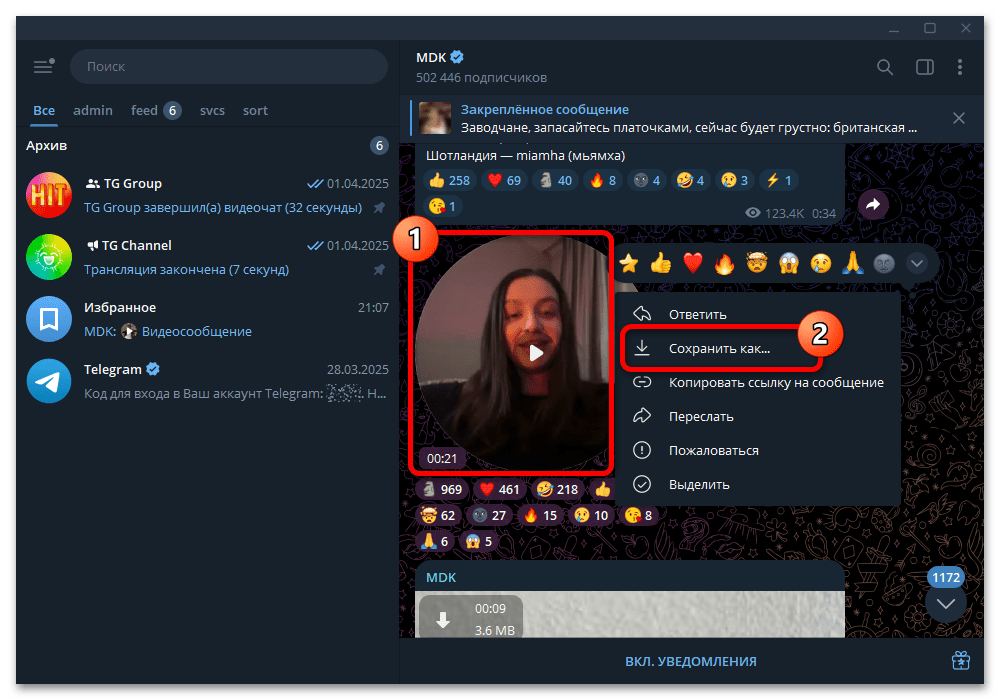Open the sort folder tab
The height and width of the screenshot is (700, 1000).
pyautogui.click(x=255, y=110)
